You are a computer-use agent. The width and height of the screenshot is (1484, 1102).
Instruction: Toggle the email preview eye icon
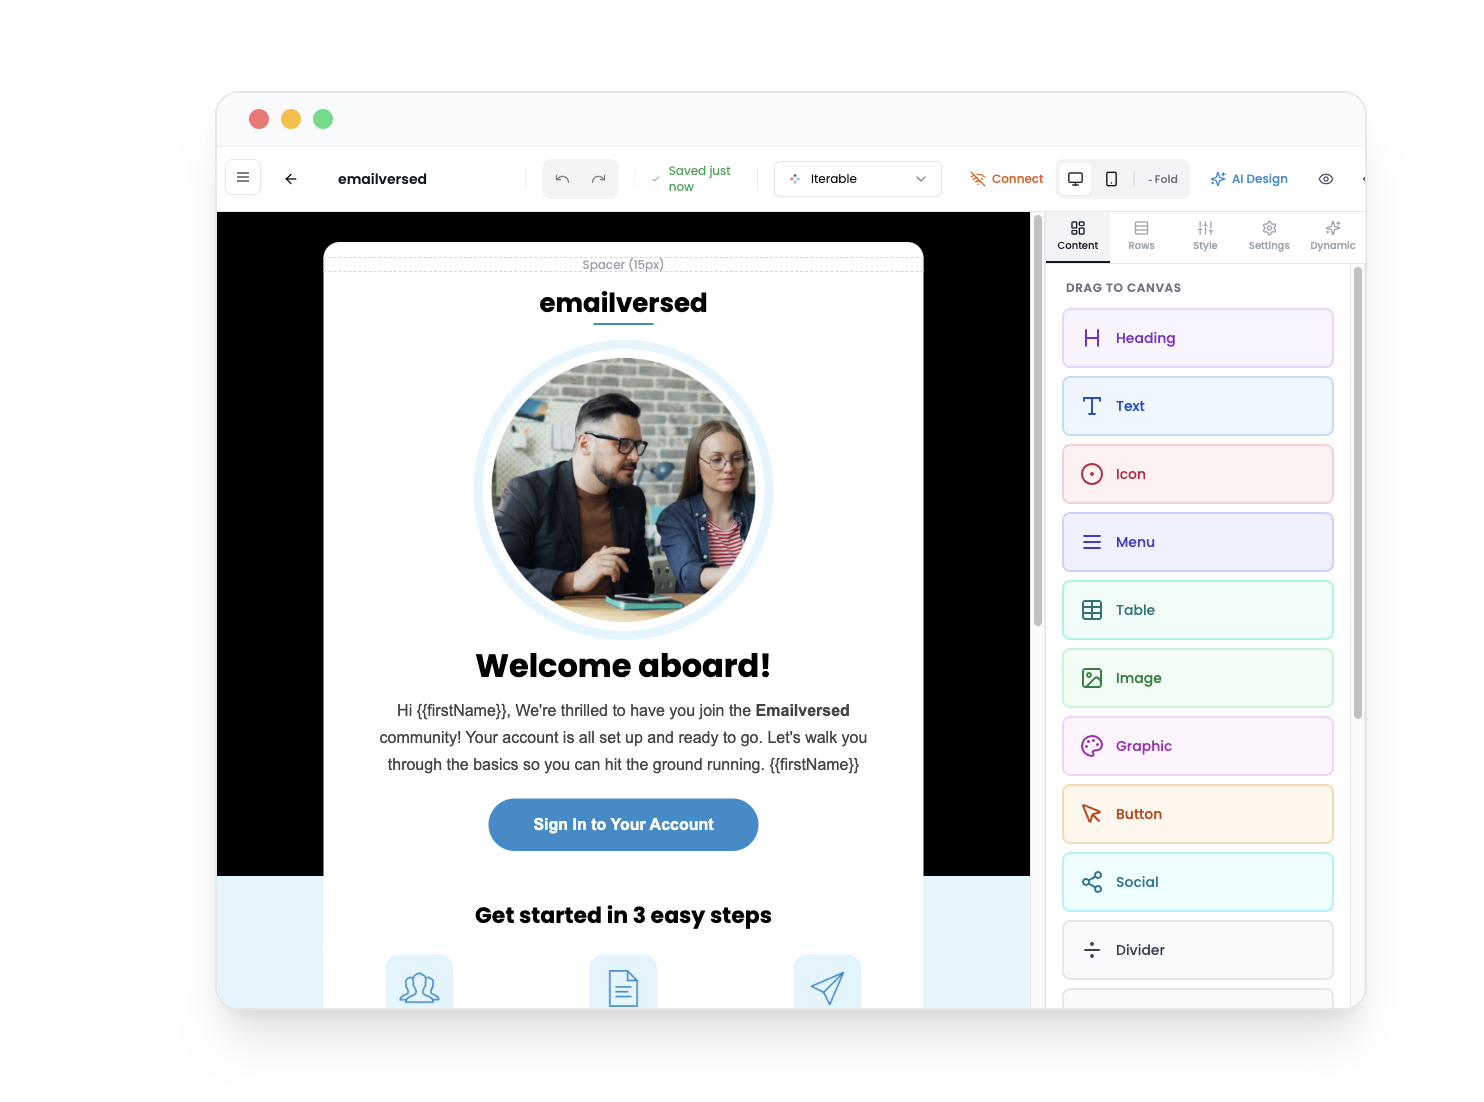click(1326, 178)
